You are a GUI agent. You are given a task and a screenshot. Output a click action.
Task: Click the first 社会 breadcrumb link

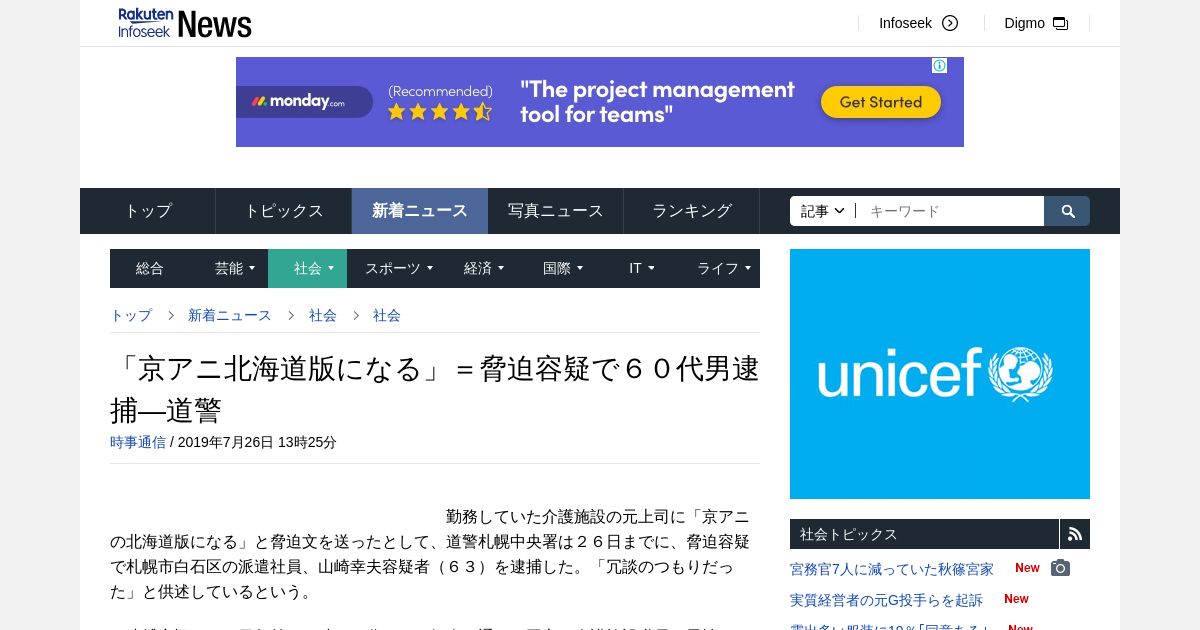point(323,315)
